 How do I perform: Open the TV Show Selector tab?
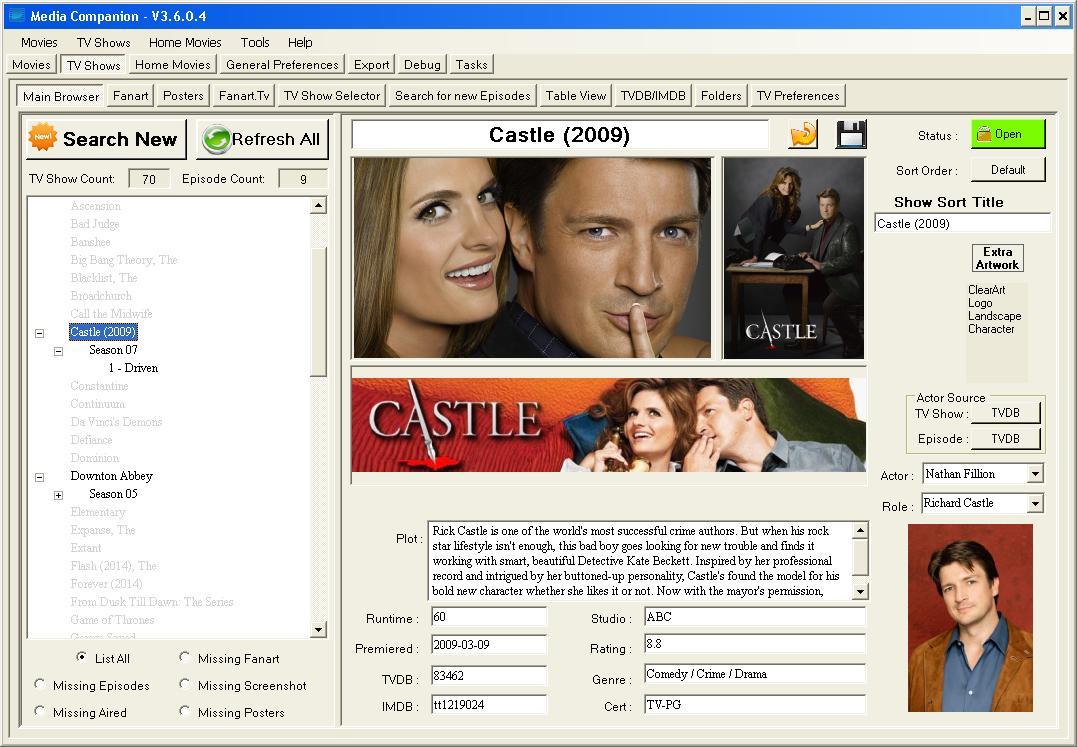(332, 95)
